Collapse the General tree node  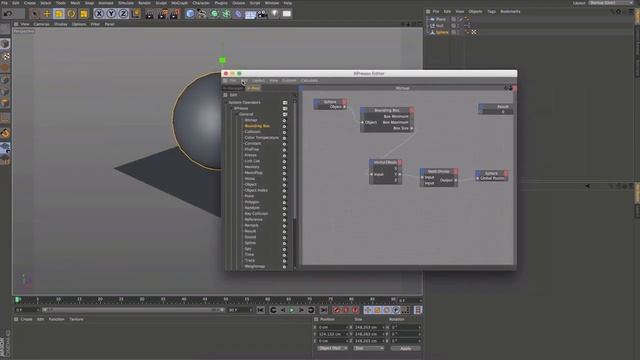[237, 114]
